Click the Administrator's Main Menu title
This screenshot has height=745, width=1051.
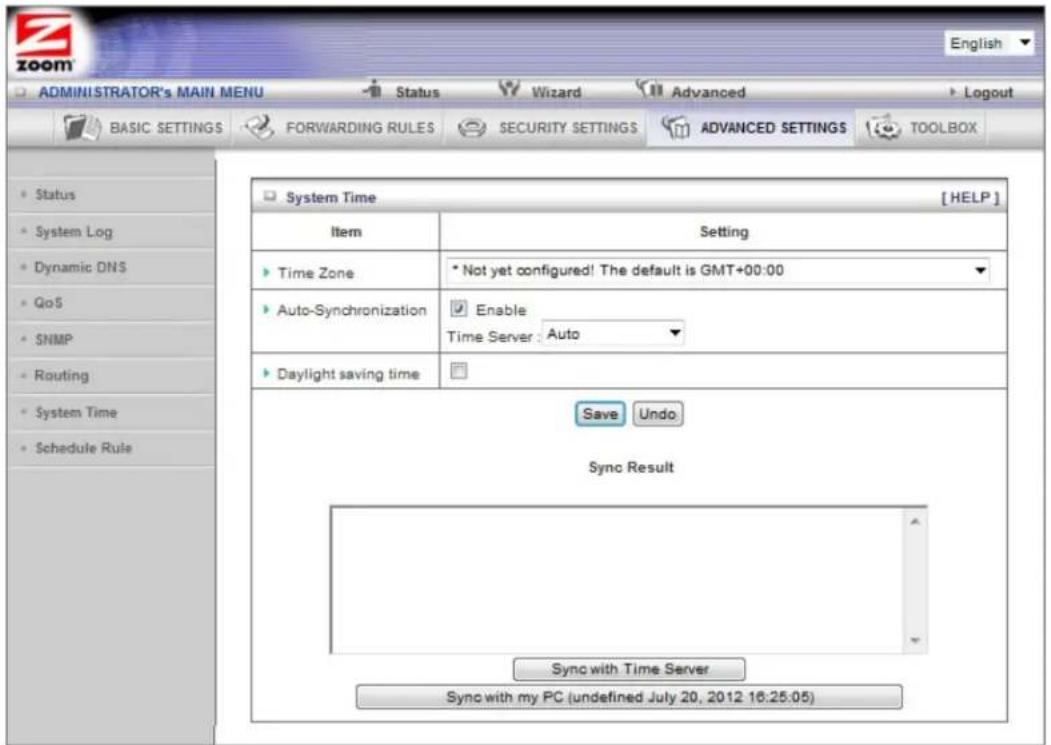coord(151,92)
